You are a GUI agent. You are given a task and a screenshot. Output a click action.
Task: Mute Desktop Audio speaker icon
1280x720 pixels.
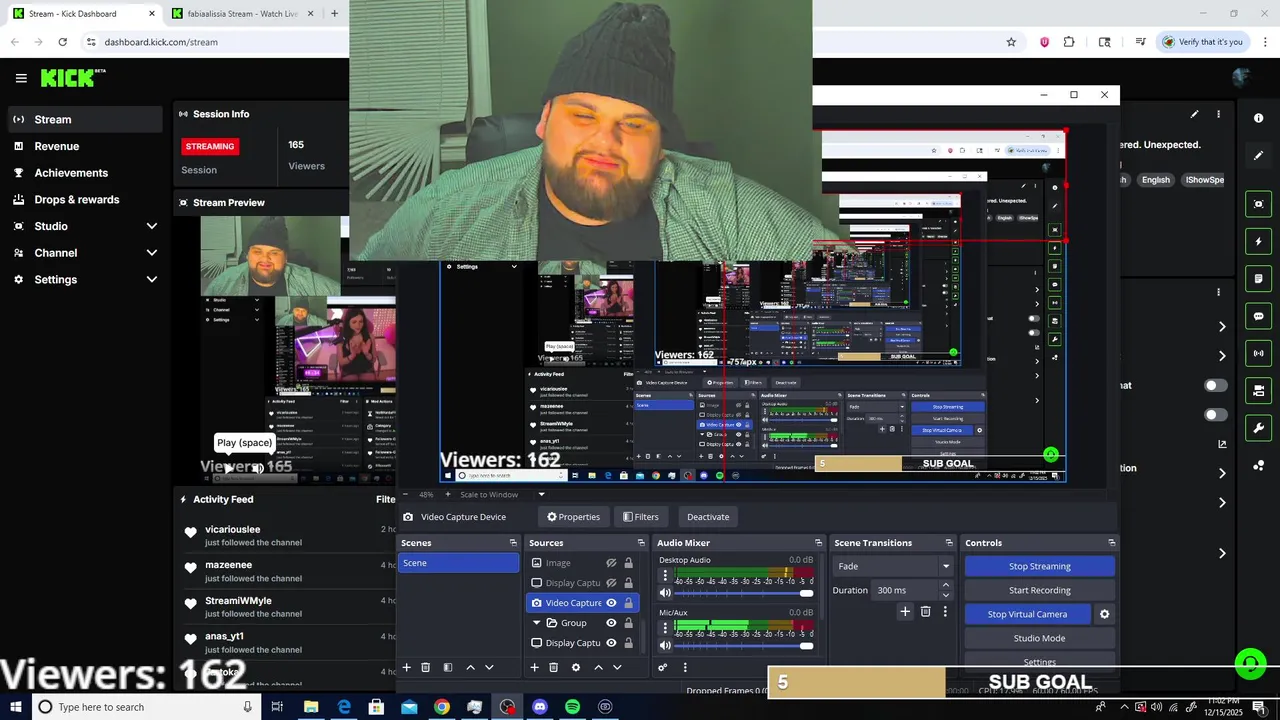pos(665,593)
